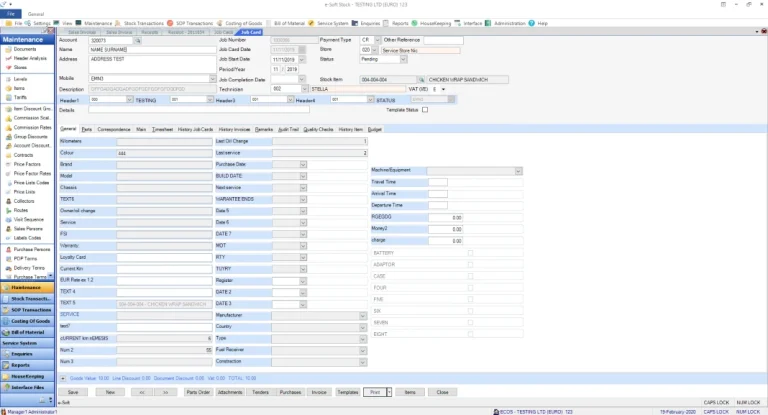Image resolution: width=768 pixels, height=415 pixels.
Task: Toggle the SIX checkbox
Action: [470, 311]
